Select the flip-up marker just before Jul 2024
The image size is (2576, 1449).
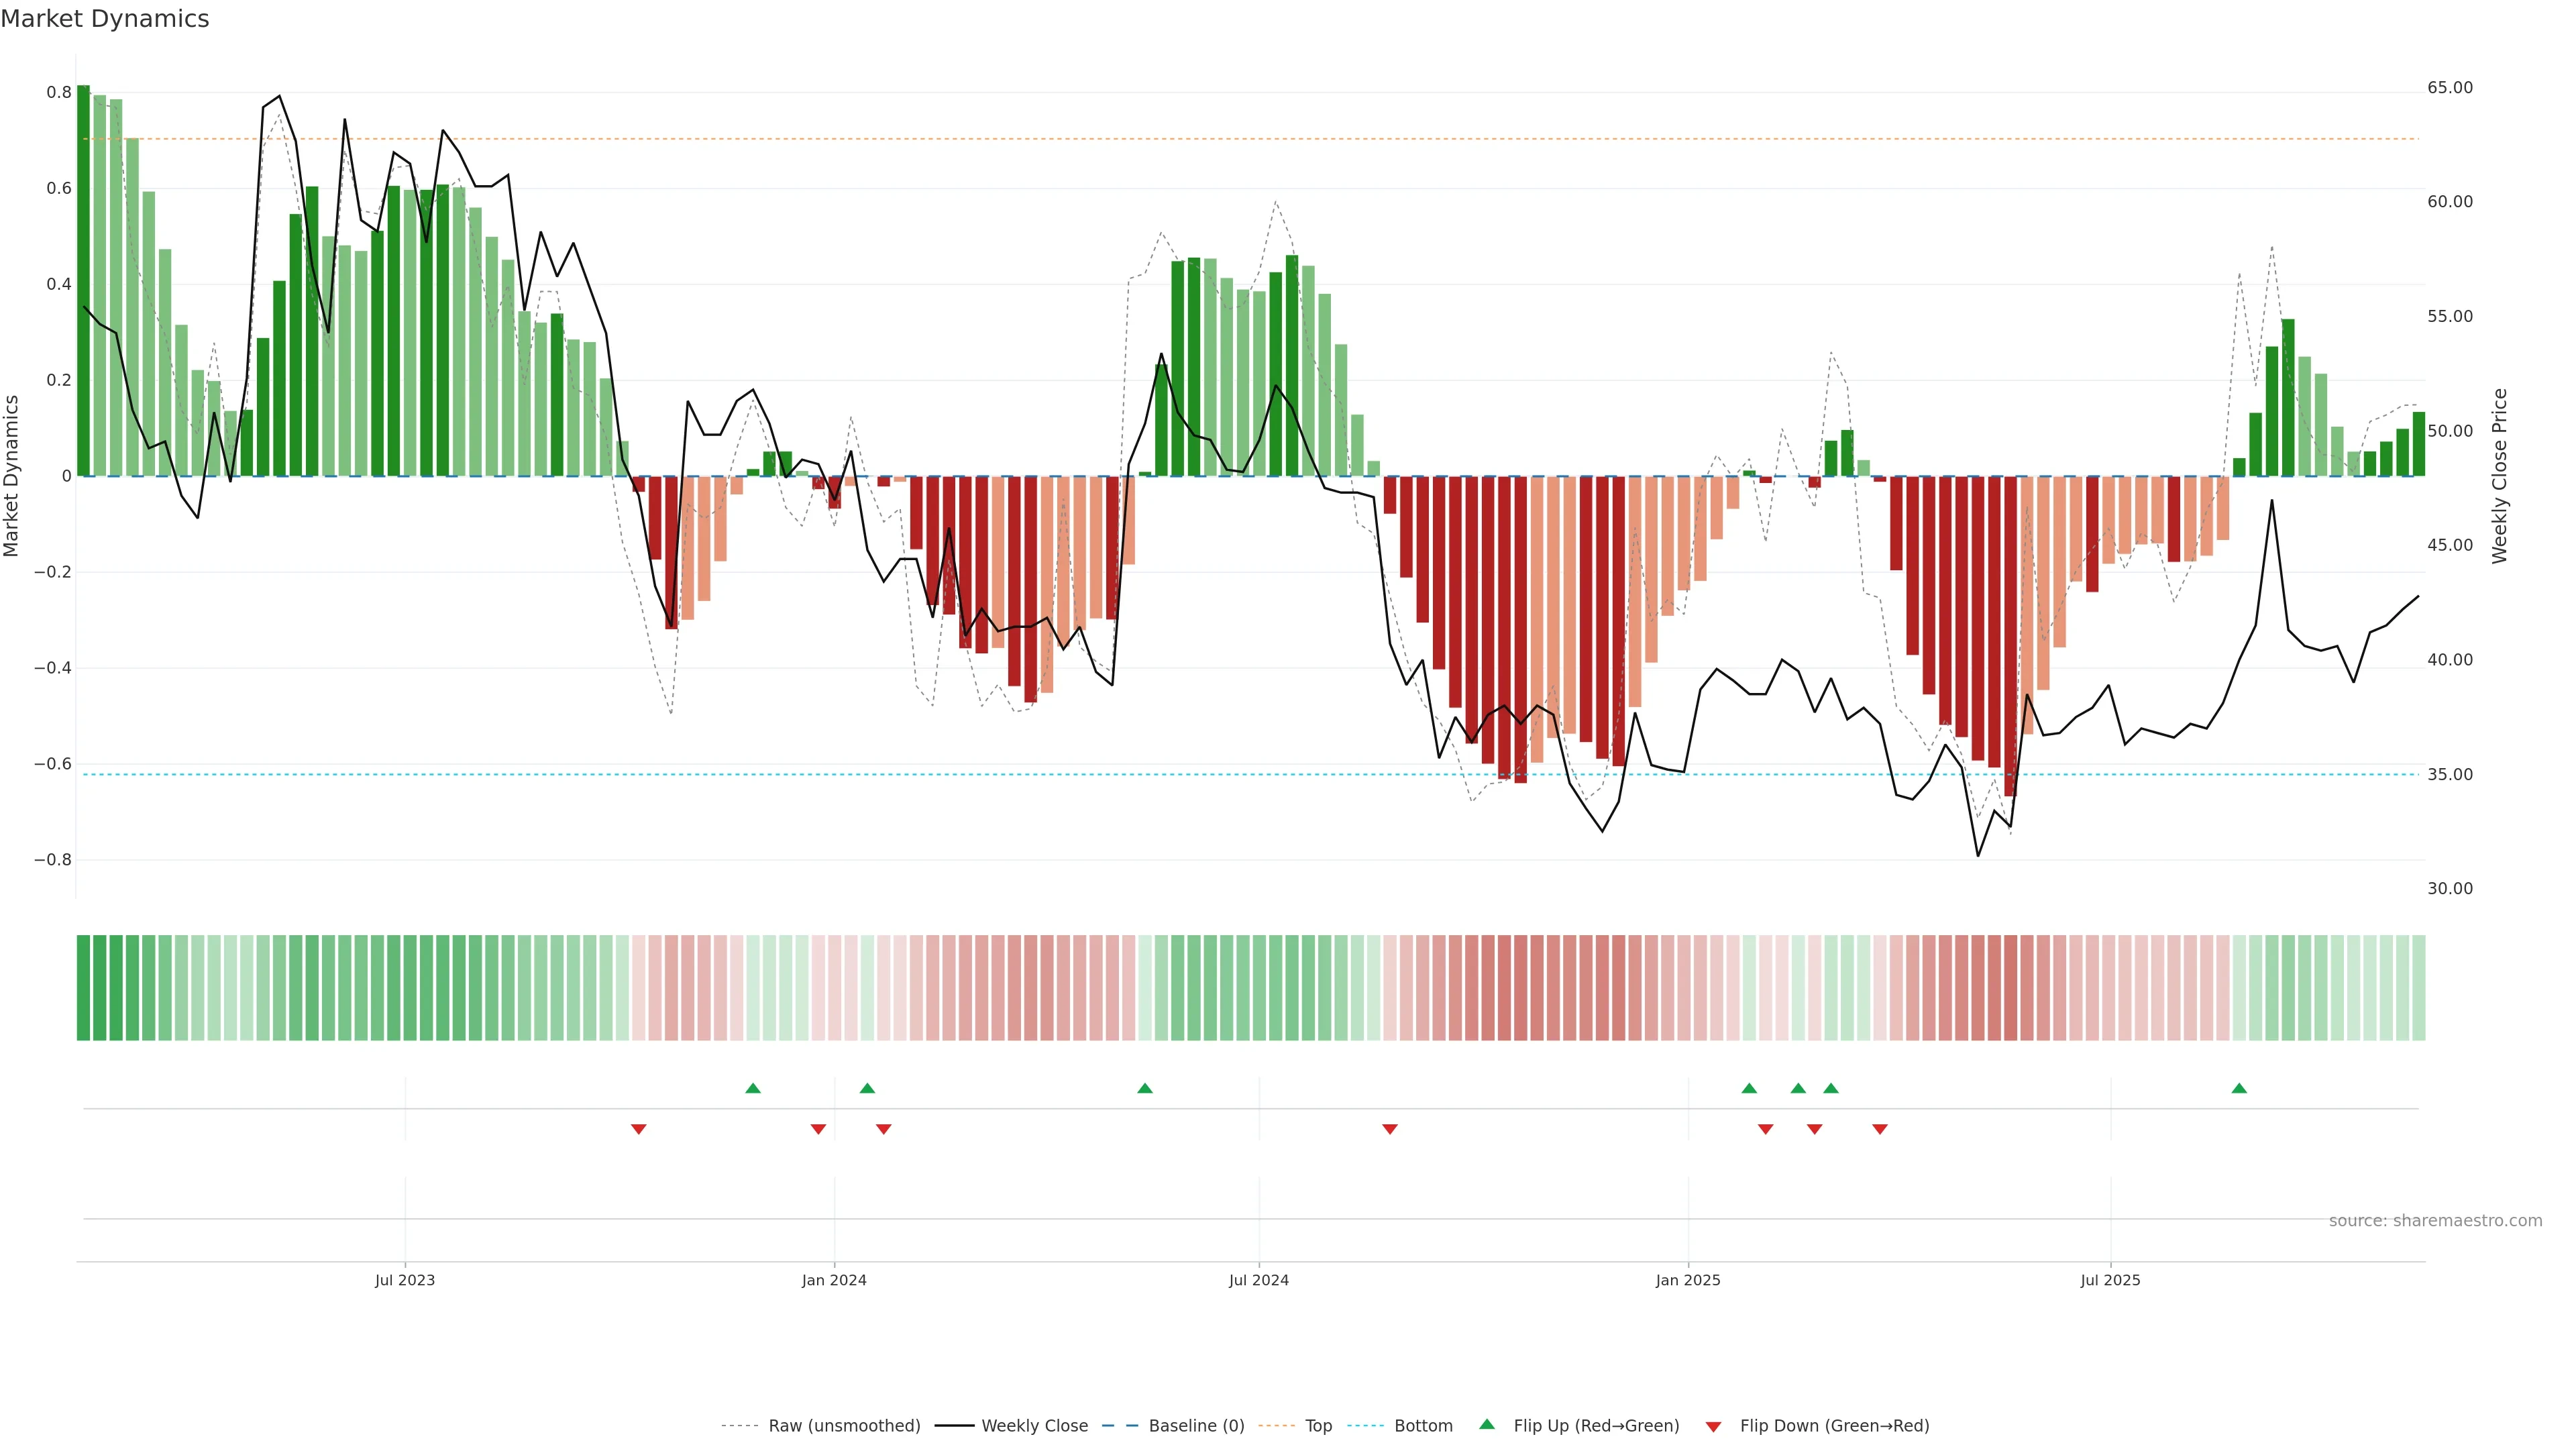pyautogui.click(x=1145, y=1088)
